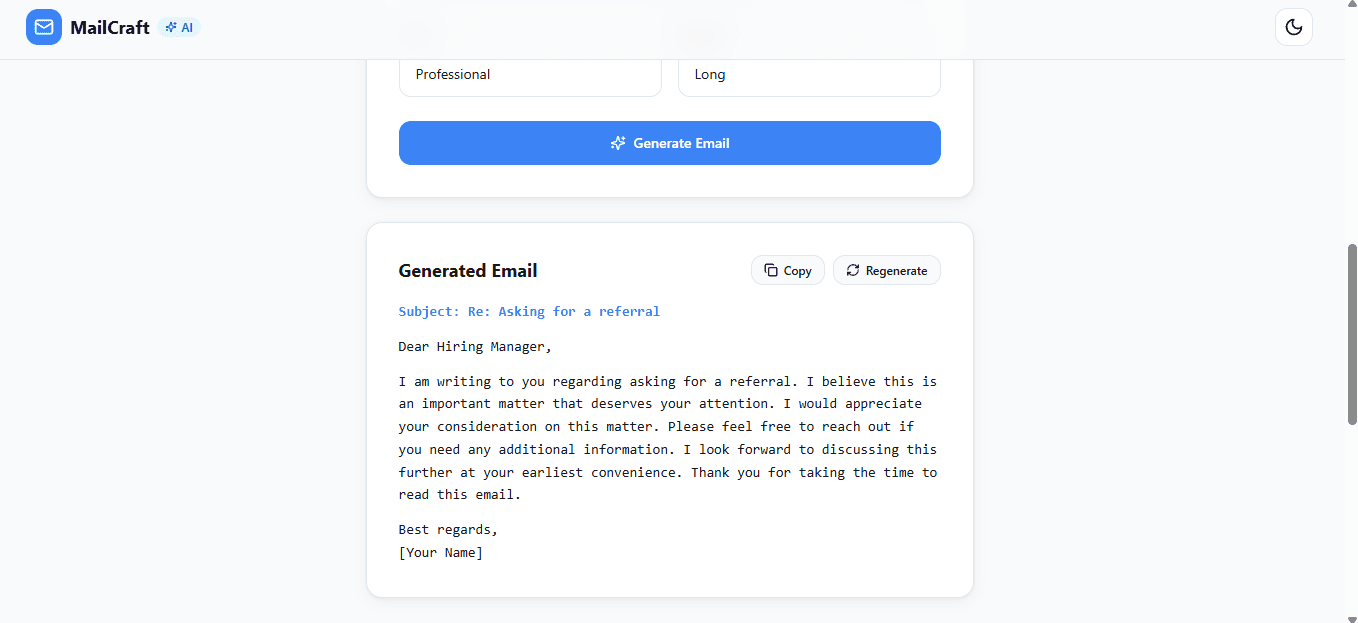Click the AI badge next to MailCraft
Viewport: 1358px width, 623px height.
click(180, 27)
